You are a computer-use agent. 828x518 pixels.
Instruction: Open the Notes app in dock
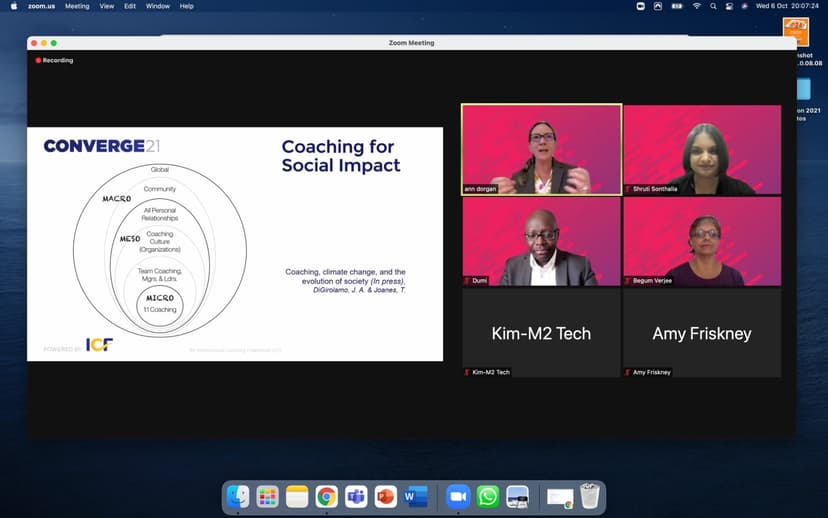[x=297, y=497]
